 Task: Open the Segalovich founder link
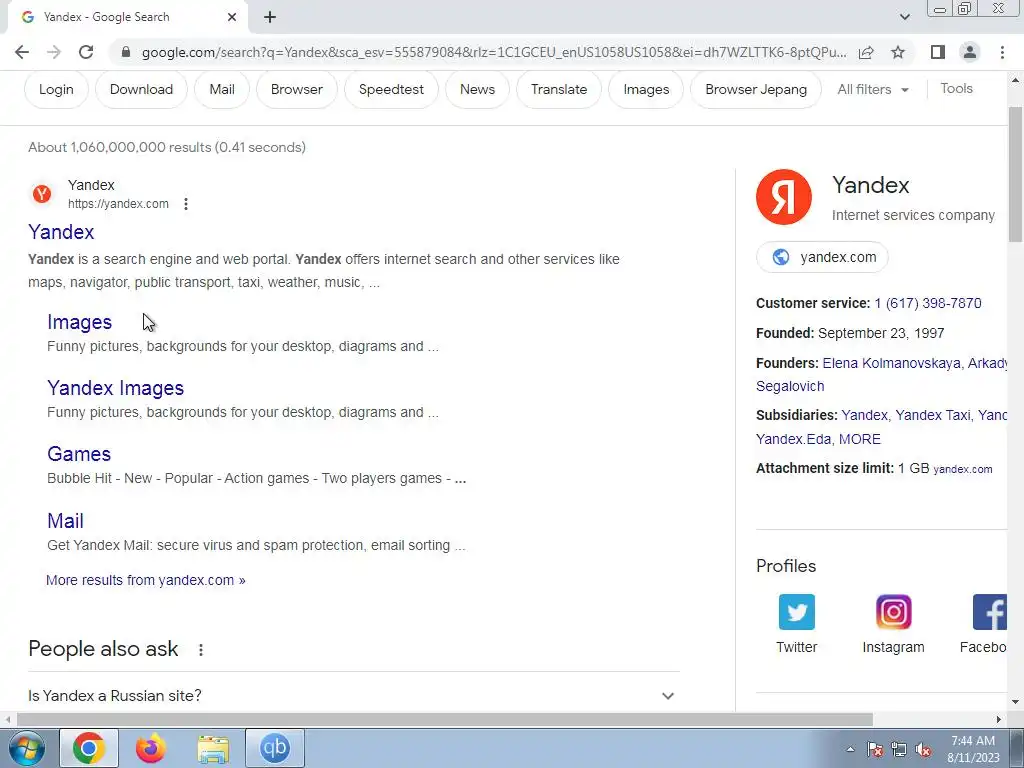point(790,386)
